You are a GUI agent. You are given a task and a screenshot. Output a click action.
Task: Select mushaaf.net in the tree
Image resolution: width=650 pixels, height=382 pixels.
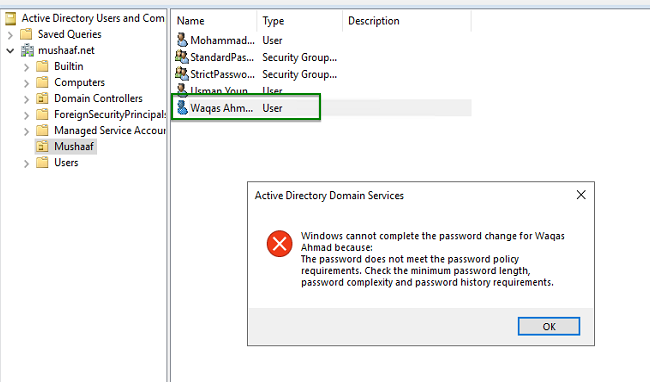tap(66, 51)
